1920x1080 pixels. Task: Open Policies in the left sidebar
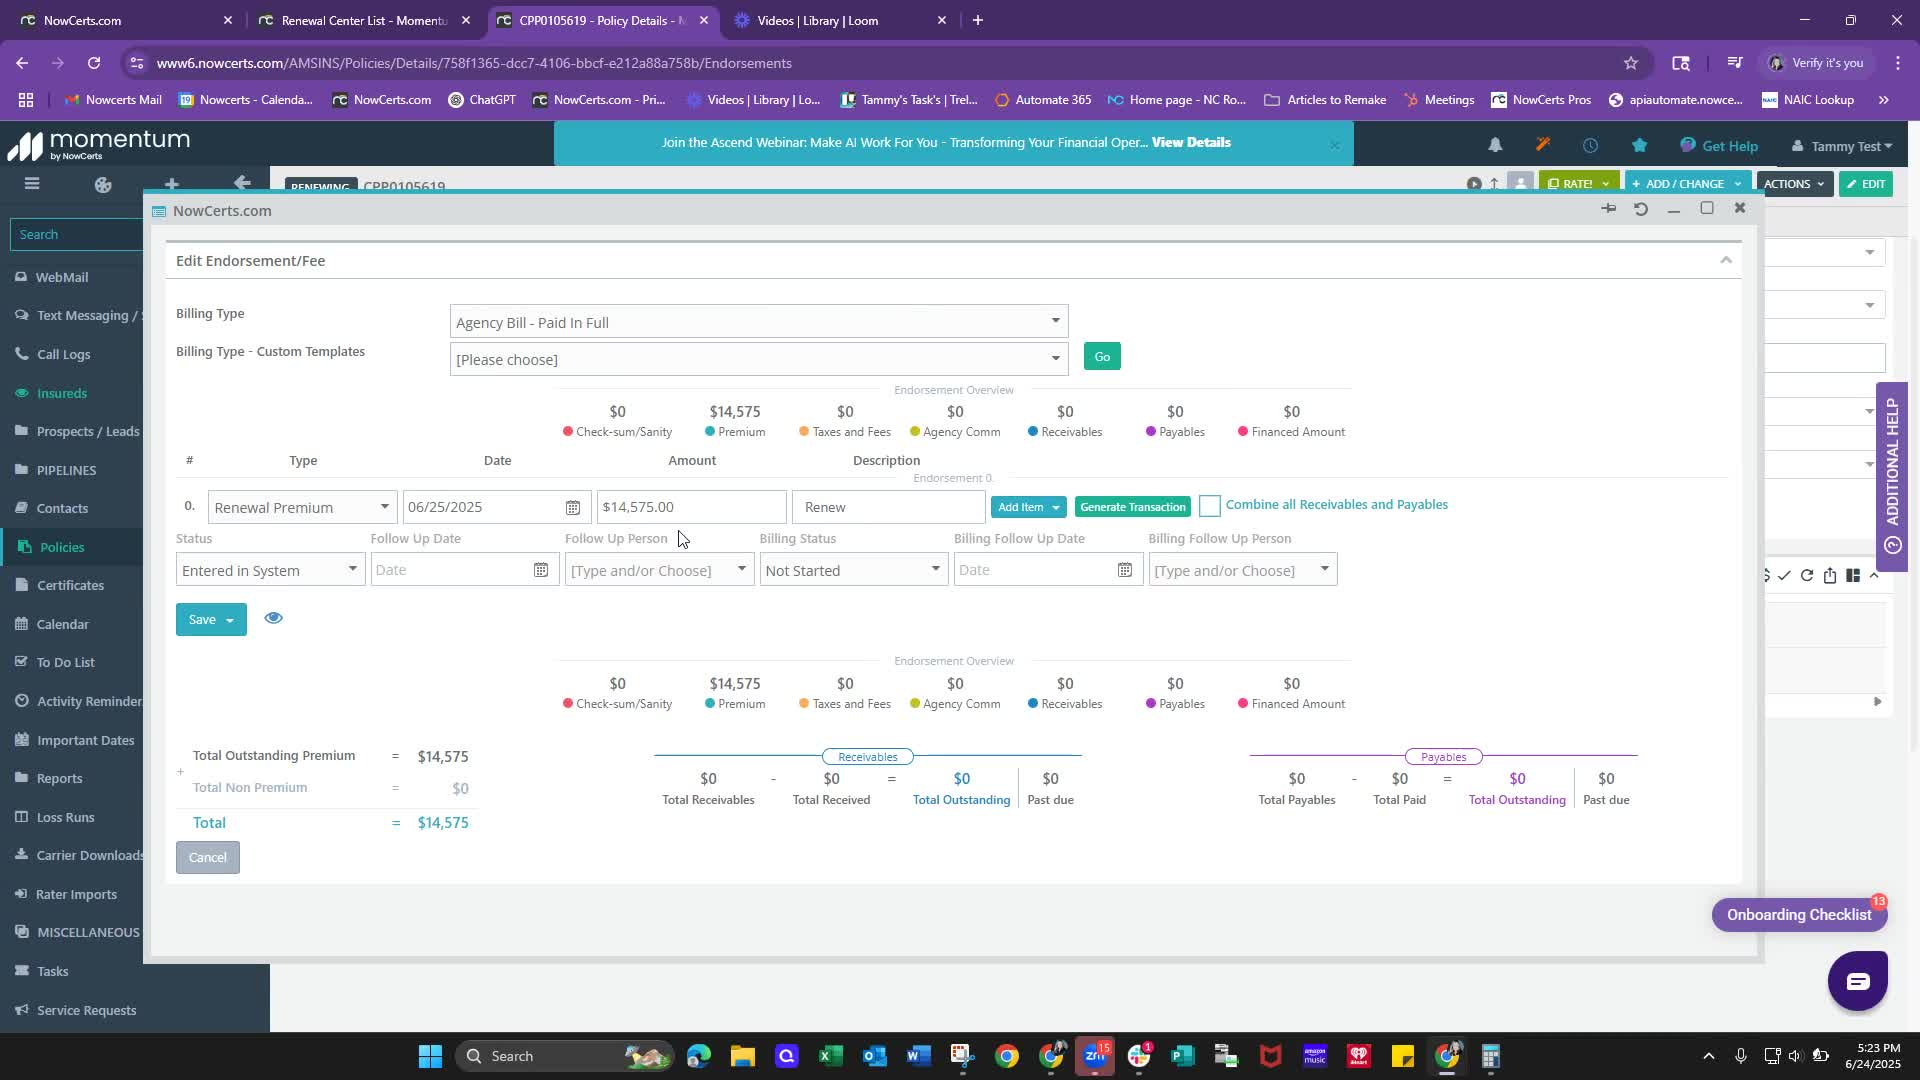pos(62,547)
